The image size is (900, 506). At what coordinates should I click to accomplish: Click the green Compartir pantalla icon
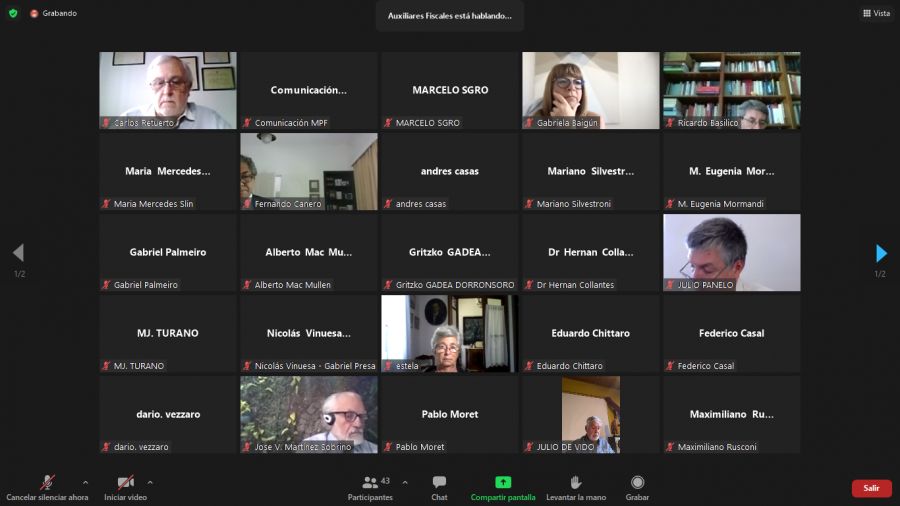[503, 482]
